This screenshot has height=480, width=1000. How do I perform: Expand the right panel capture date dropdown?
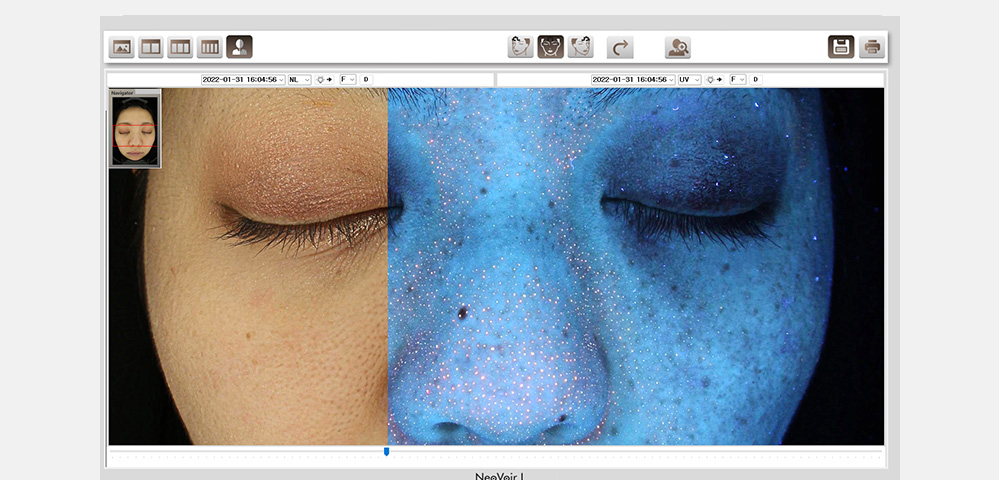point(633,79)
